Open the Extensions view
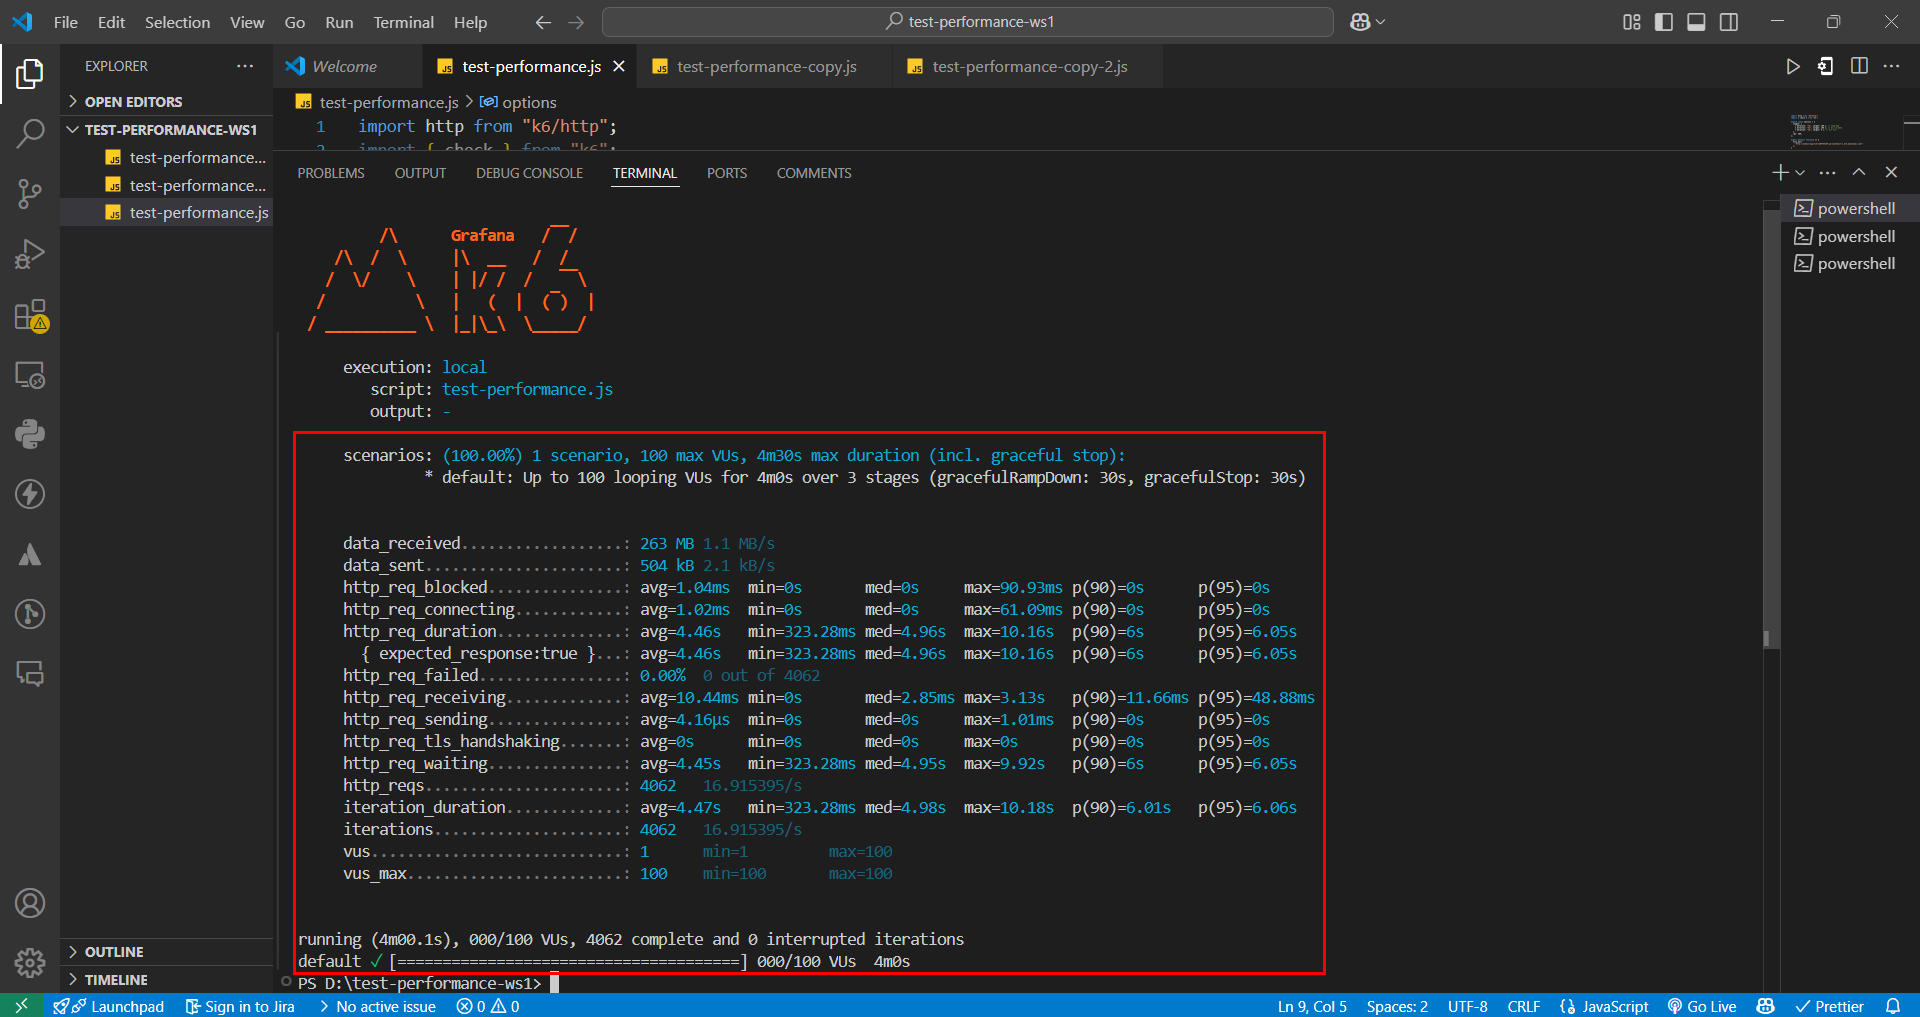The width and height of the screenshot is (1920, 1017). (30, 315)
